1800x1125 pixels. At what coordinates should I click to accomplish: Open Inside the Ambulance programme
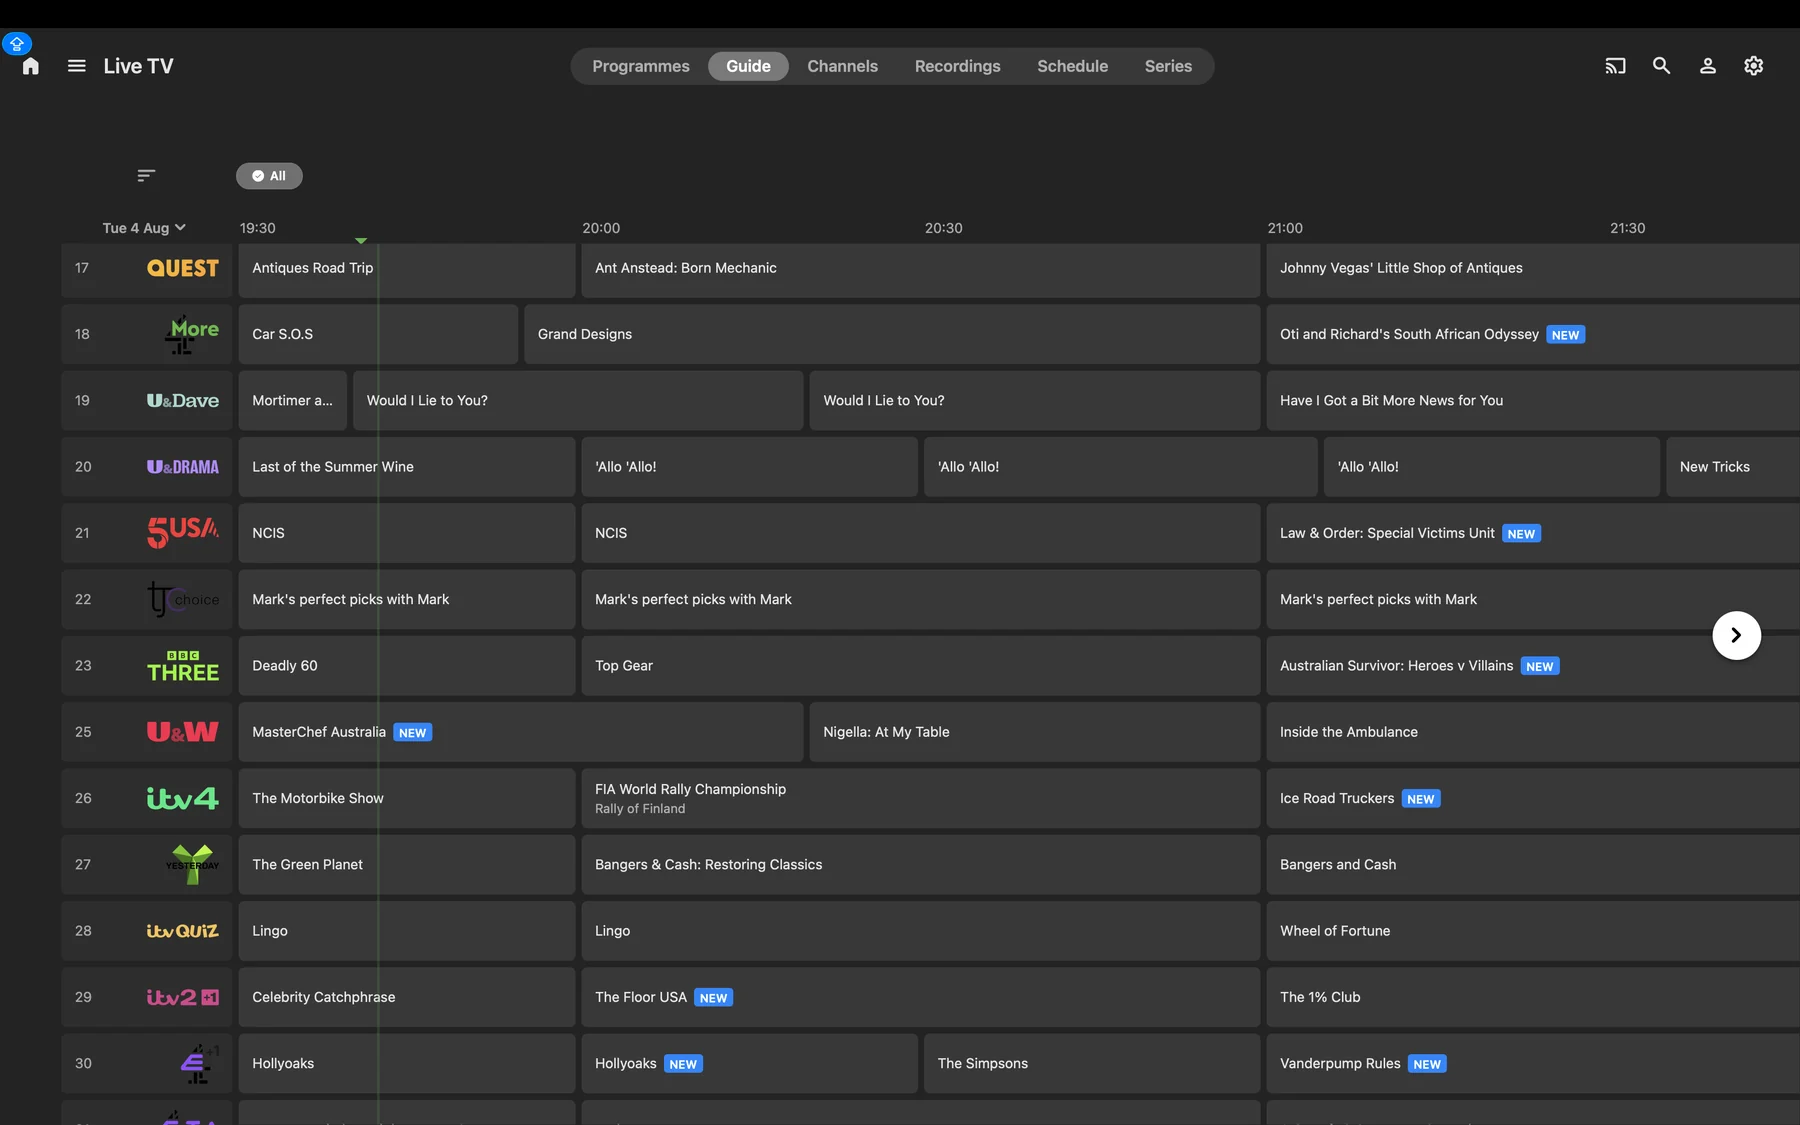tap(1533, 732)
